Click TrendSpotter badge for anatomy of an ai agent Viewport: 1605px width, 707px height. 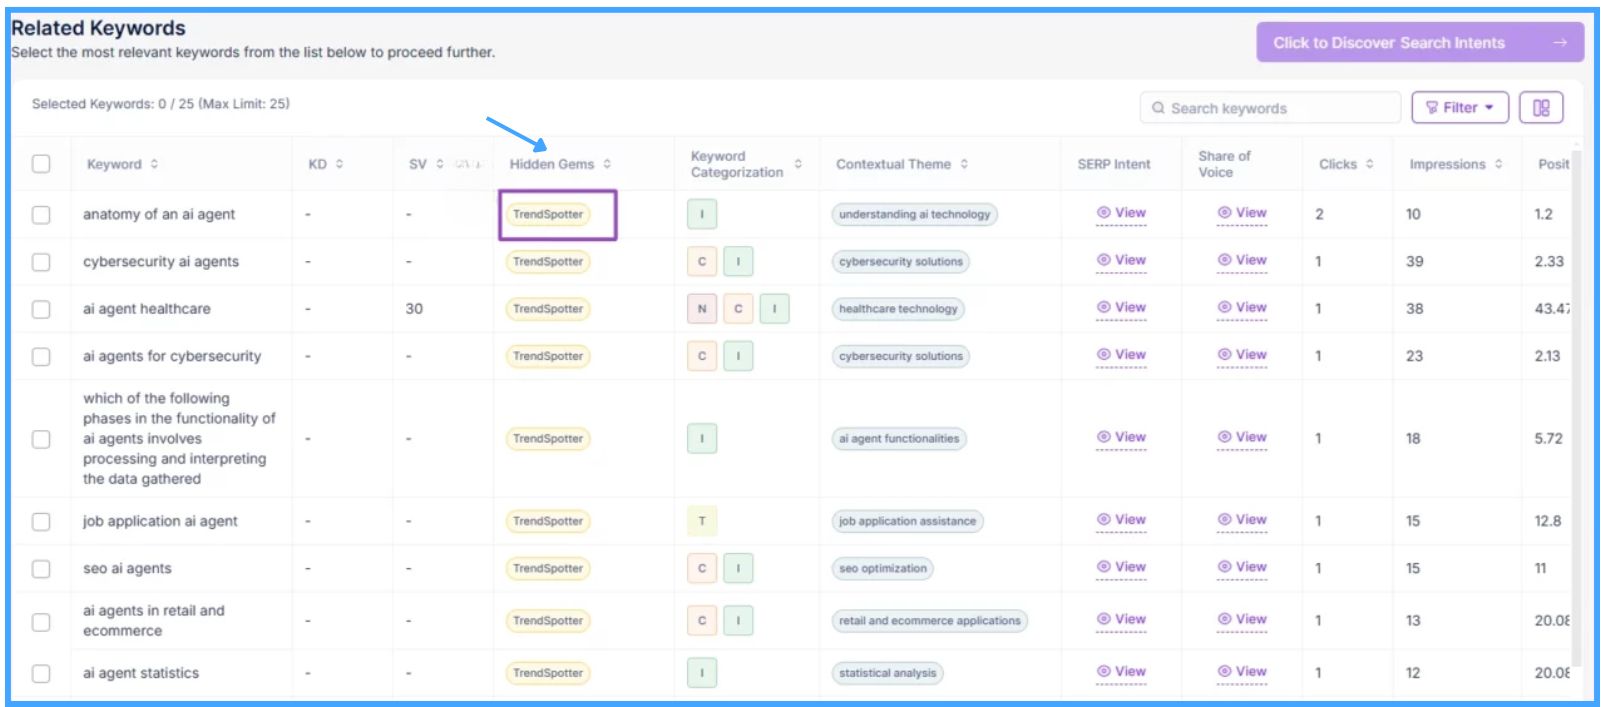(548, 214)
